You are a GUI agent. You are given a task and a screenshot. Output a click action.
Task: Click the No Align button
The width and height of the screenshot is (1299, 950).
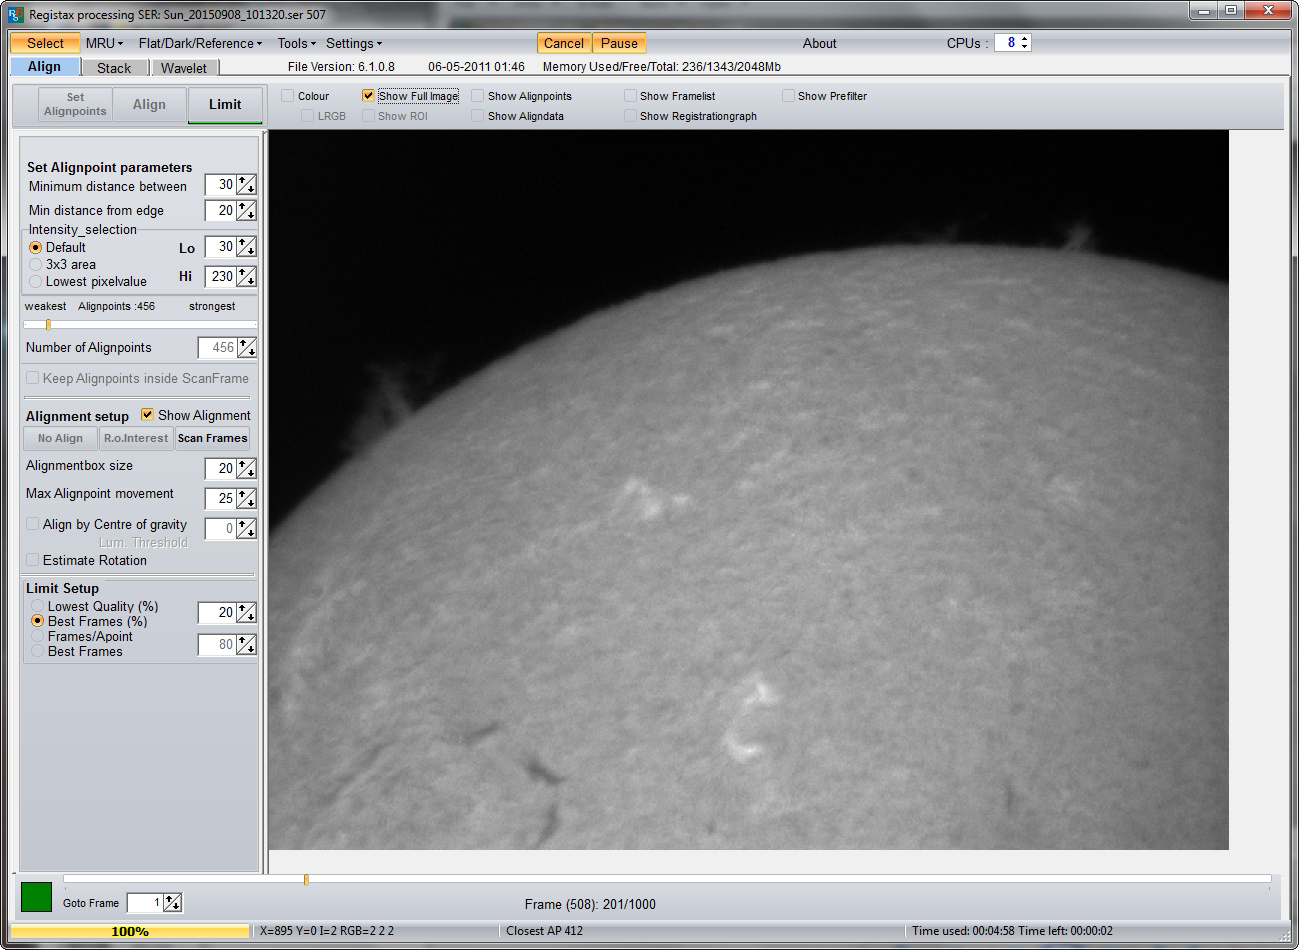click(60, 438)
